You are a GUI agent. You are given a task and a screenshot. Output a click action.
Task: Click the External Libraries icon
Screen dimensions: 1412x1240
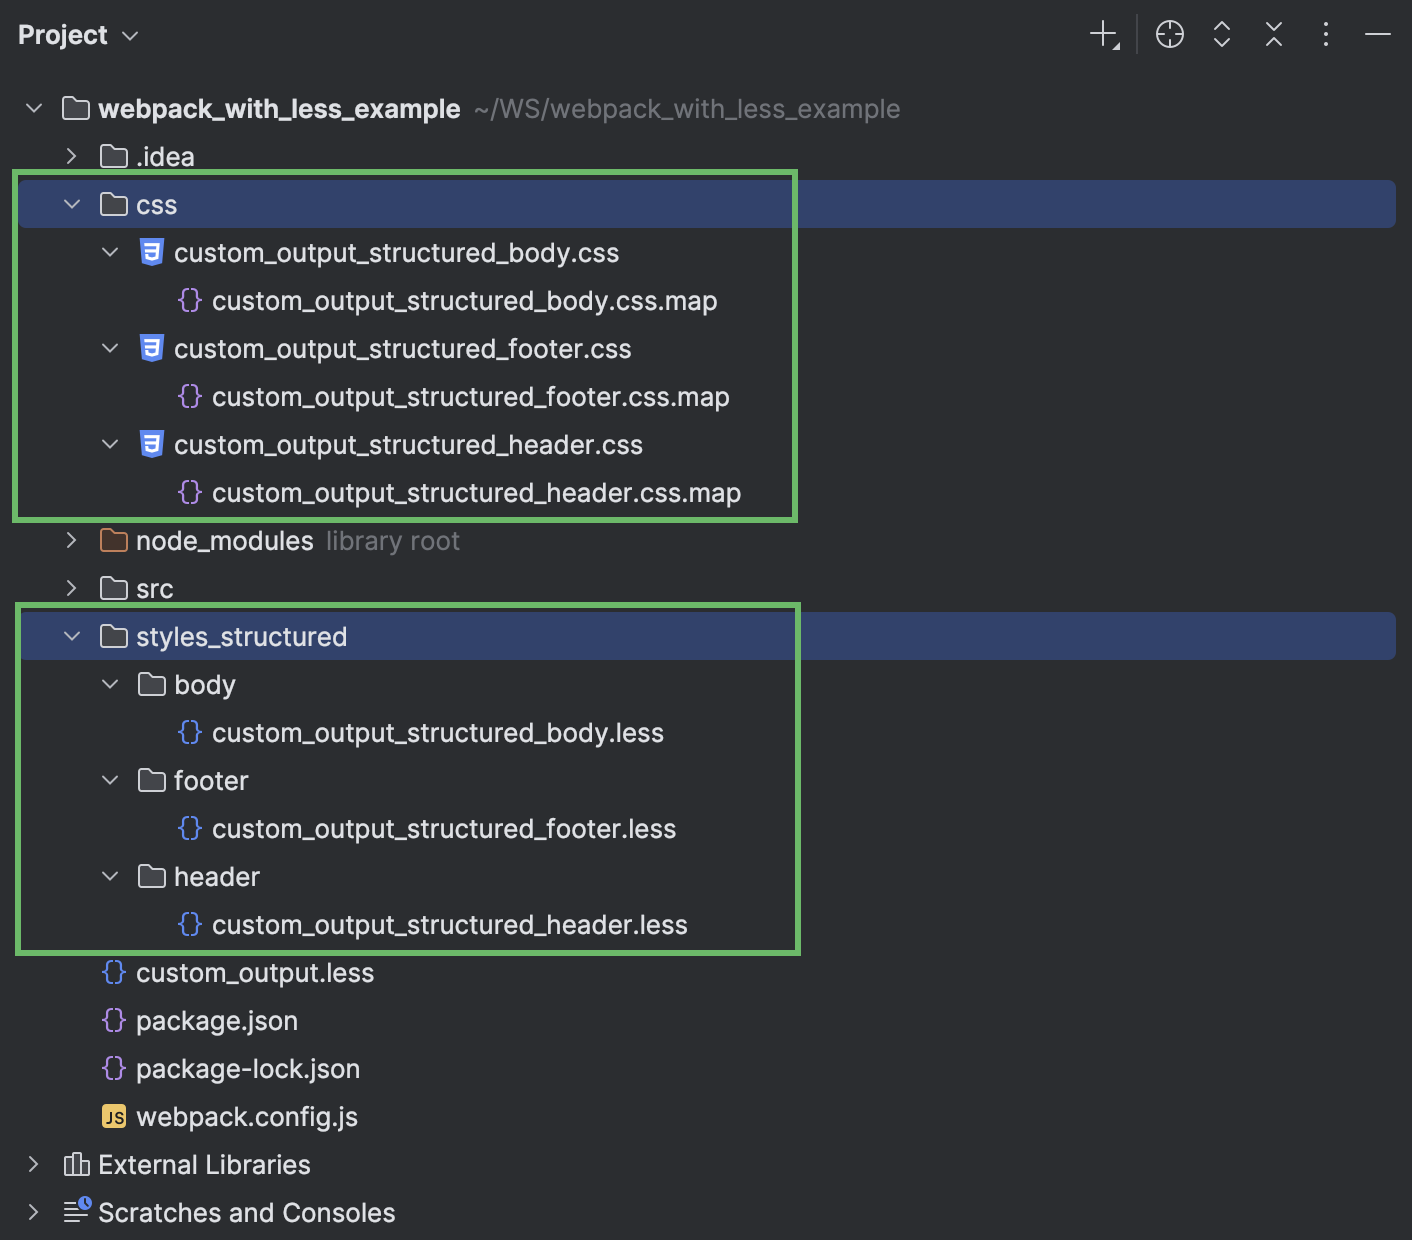pos(76,1164)
